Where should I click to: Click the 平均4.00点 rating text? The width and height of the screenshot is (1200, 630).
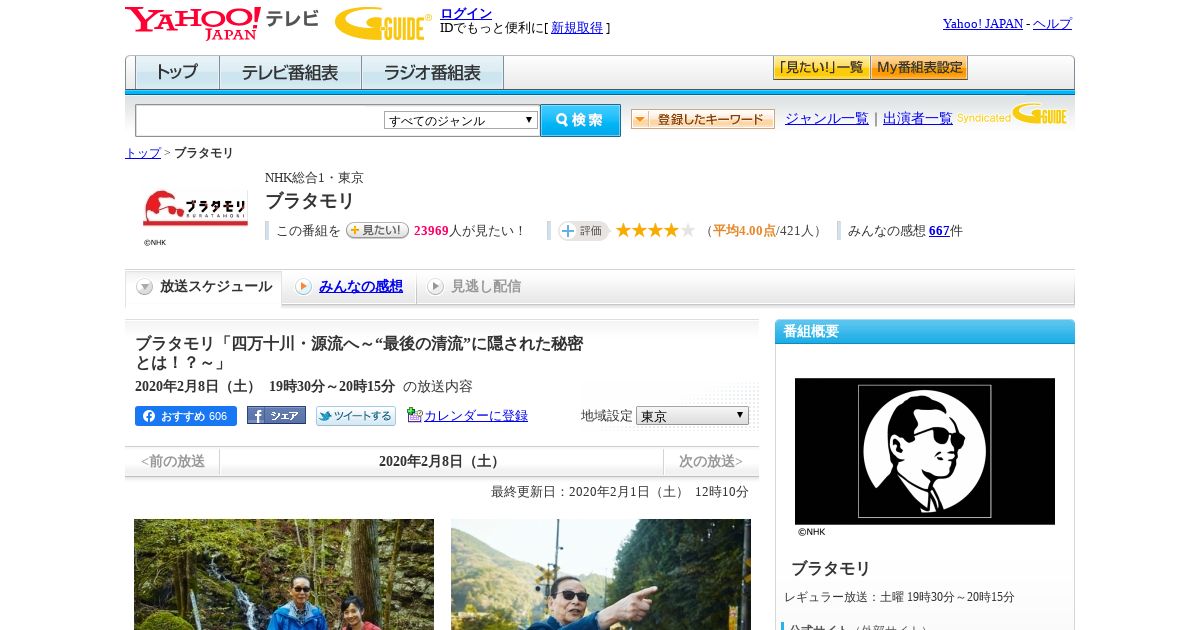(x=744, y=231)
